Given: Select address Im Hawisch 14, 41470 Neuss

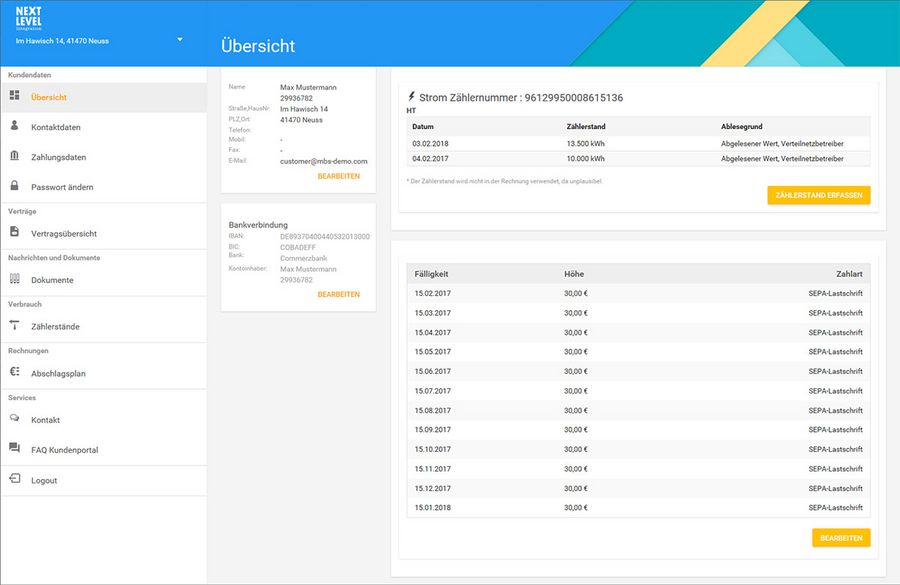Looking at the screenshot, I should click(x=62, y=41).
